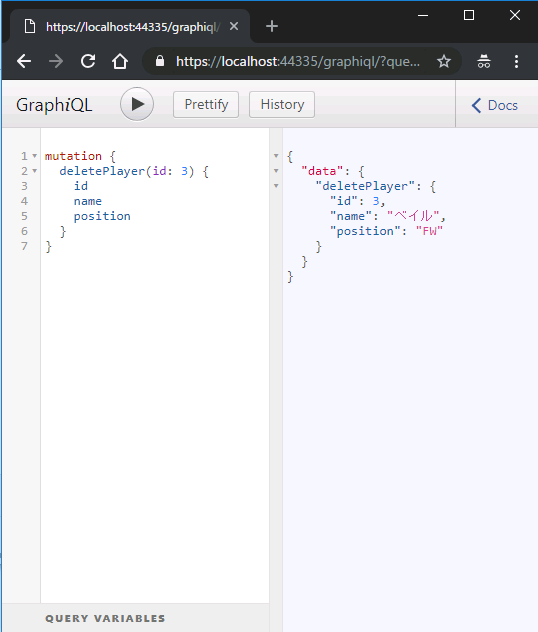
Task: Click the Prettify button
Action: click(206, 104)
